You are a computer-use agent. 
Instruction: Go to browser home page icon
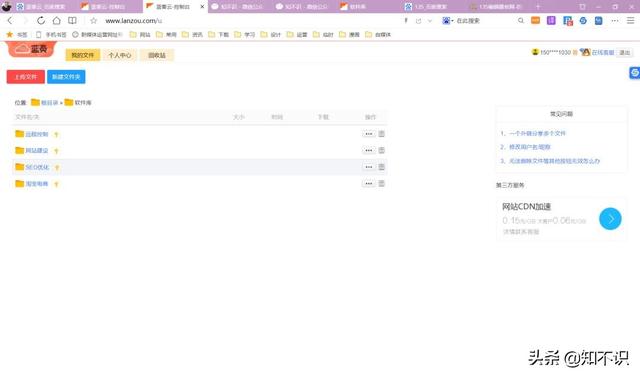pyautogui.click(x=57, y=20)
